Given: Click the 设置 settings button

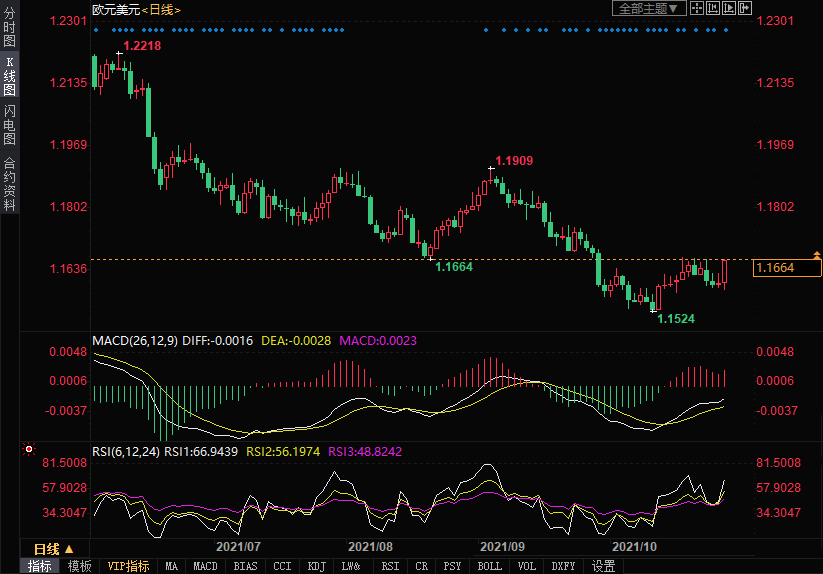Looking at the screenshot, I should click(x=603, y=566).
